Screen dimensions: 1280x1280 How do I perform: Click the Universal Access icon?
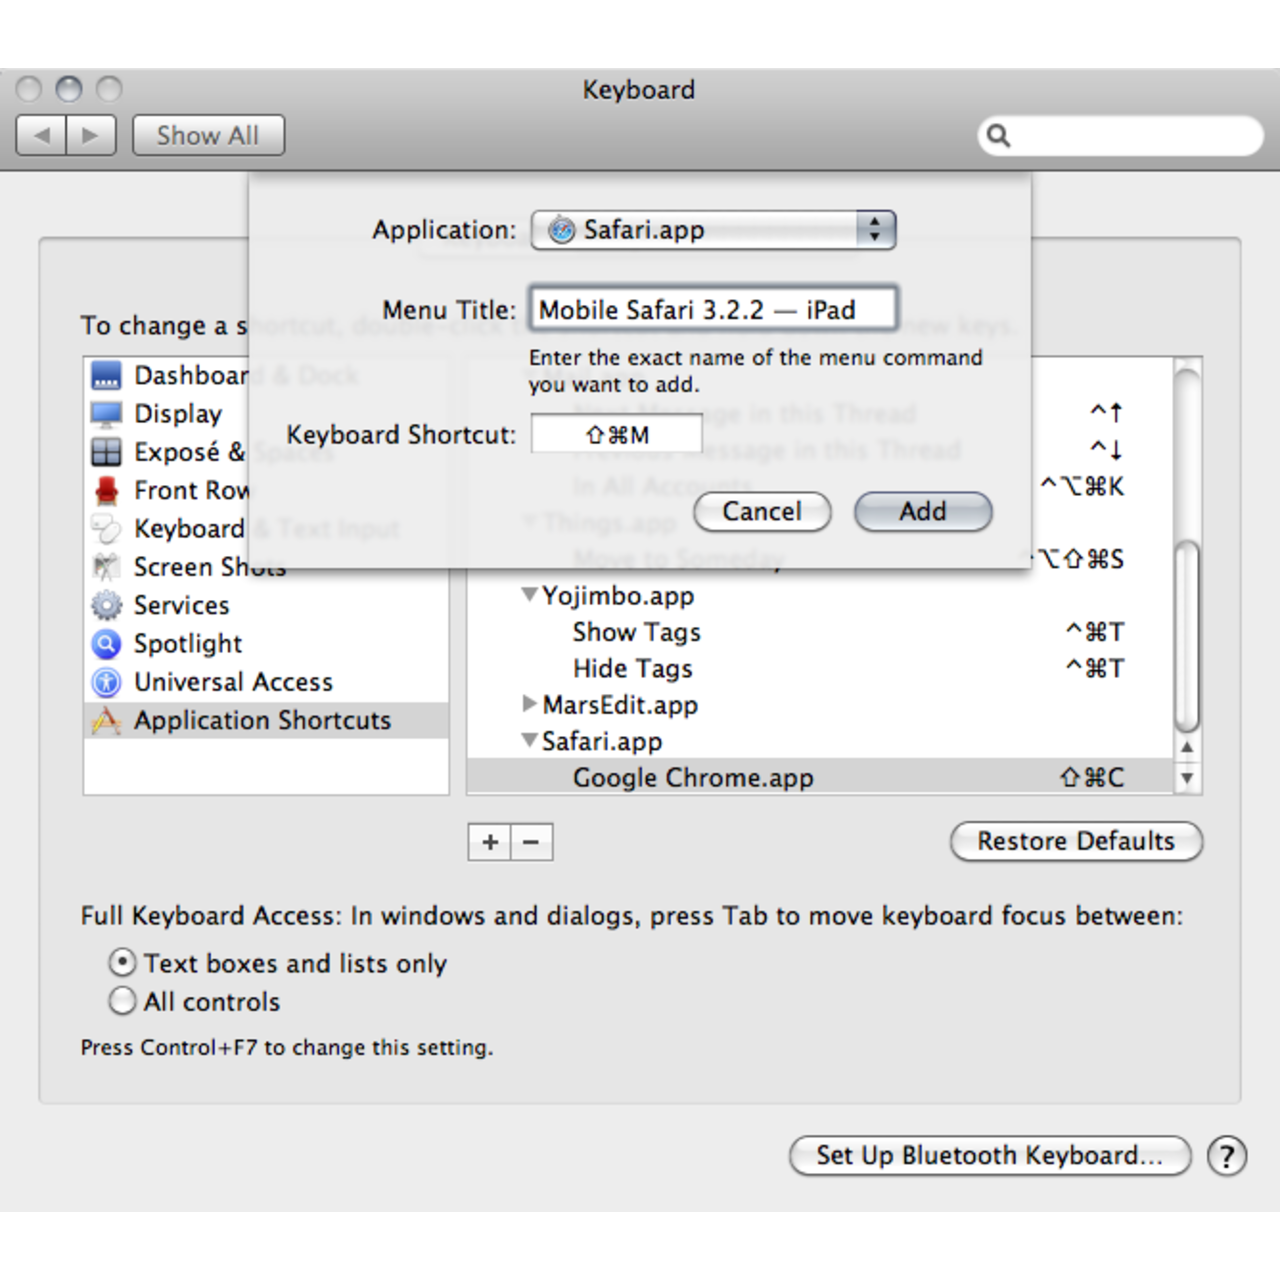point(106,682)
